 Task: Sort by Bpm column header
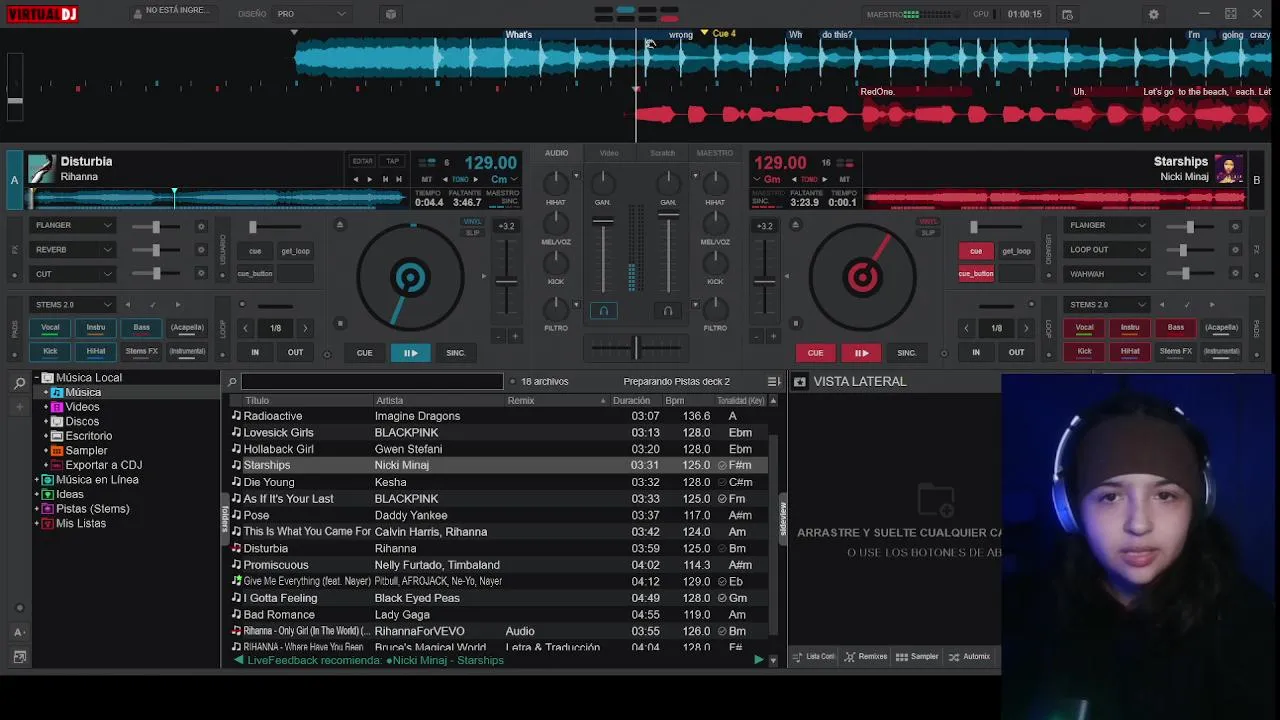click(x=675, y=400)
